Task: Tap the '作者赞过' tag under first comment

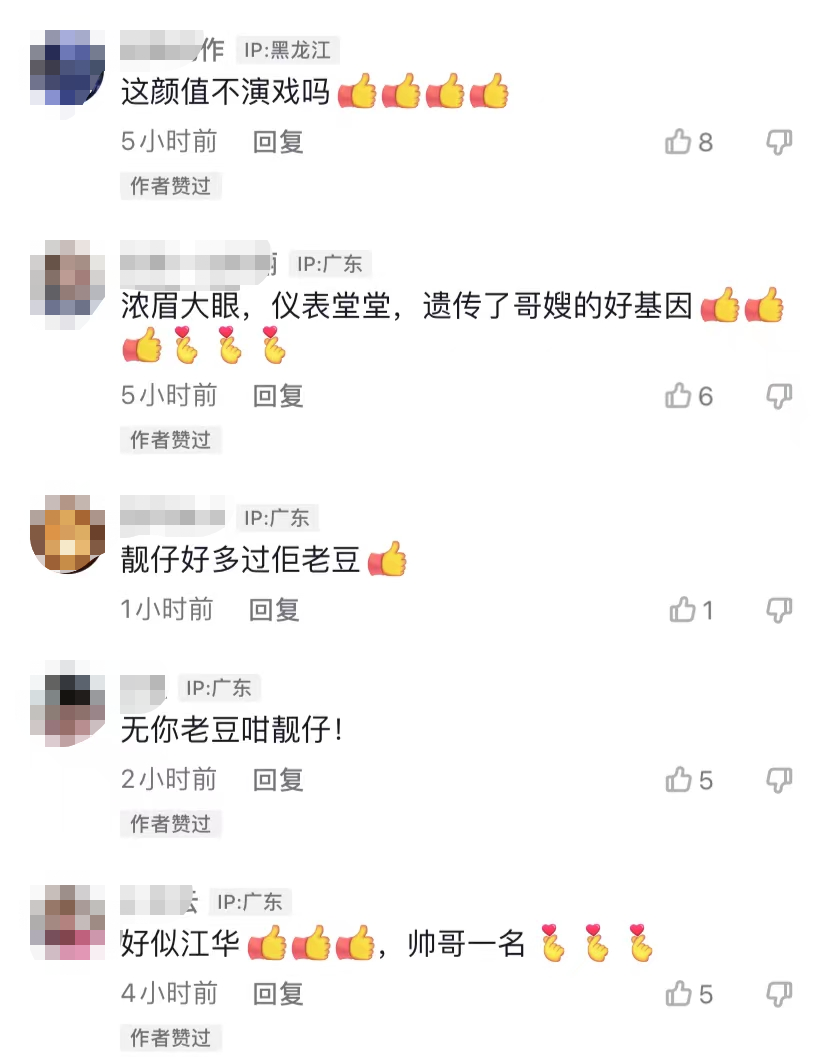Action: pyautogui.click(x=171, y=185)
